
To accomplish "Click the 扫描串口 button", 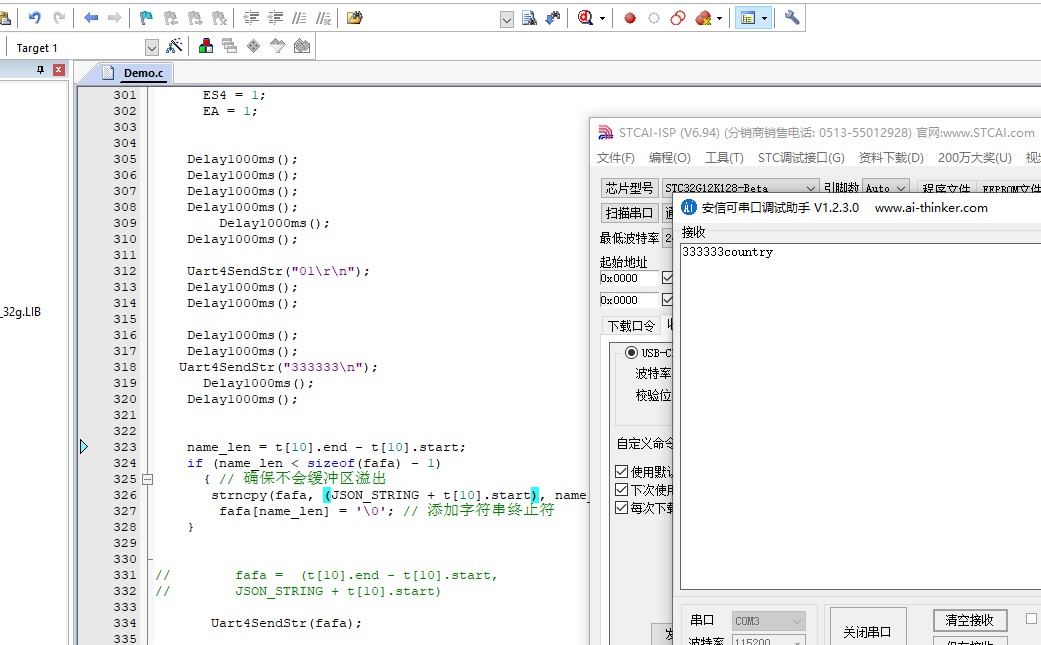I will [x=629, y=212].
